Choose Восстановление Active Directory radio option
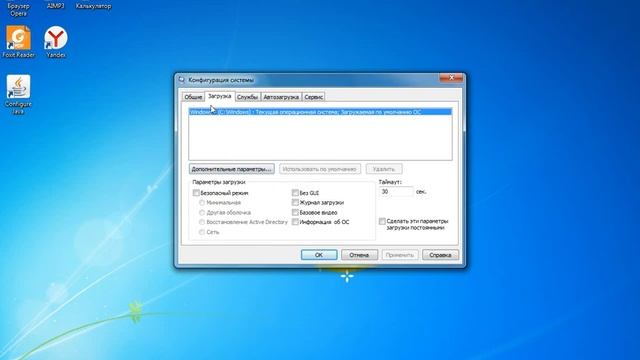The width and height of the screenshot is (640, 360). (x=202, y=222)
